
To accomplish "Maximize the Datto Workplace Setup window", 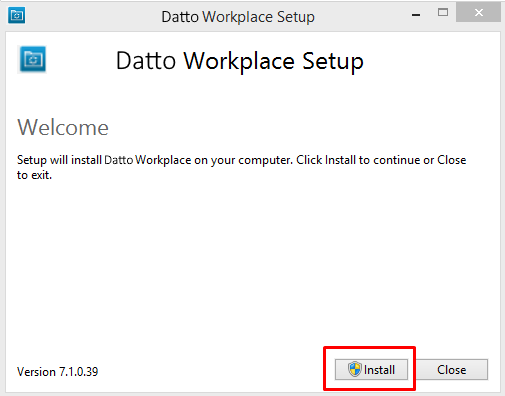I will pyautogui.click(x=443, y=13).
